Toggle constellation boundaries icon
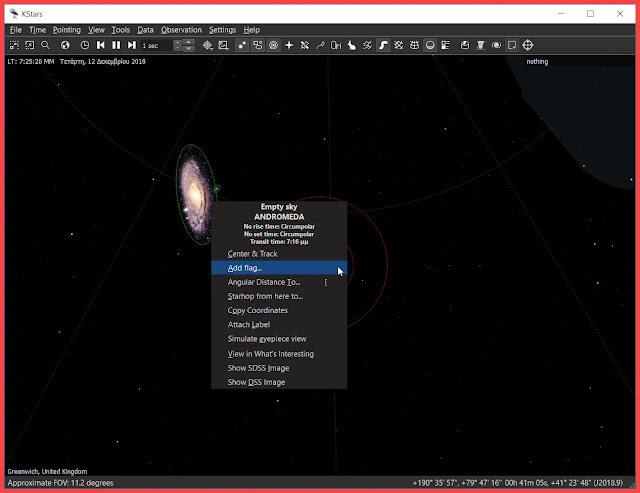640x493 pixels. (x=367, y=45)
